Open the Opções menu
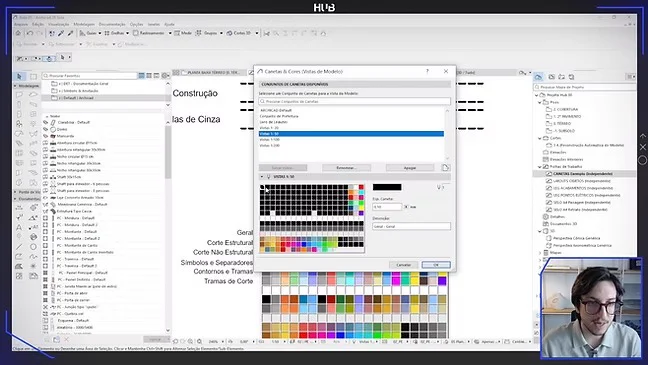The image size is (648, 365). tap(136, 24)
